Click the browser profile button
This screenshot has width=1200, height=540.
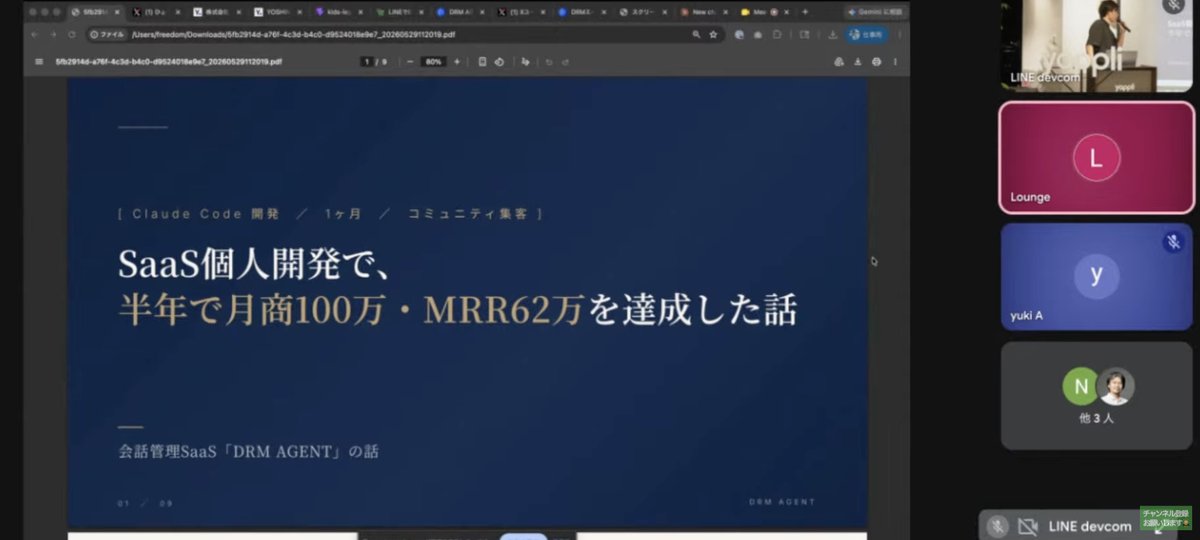(x=865, y=34)
